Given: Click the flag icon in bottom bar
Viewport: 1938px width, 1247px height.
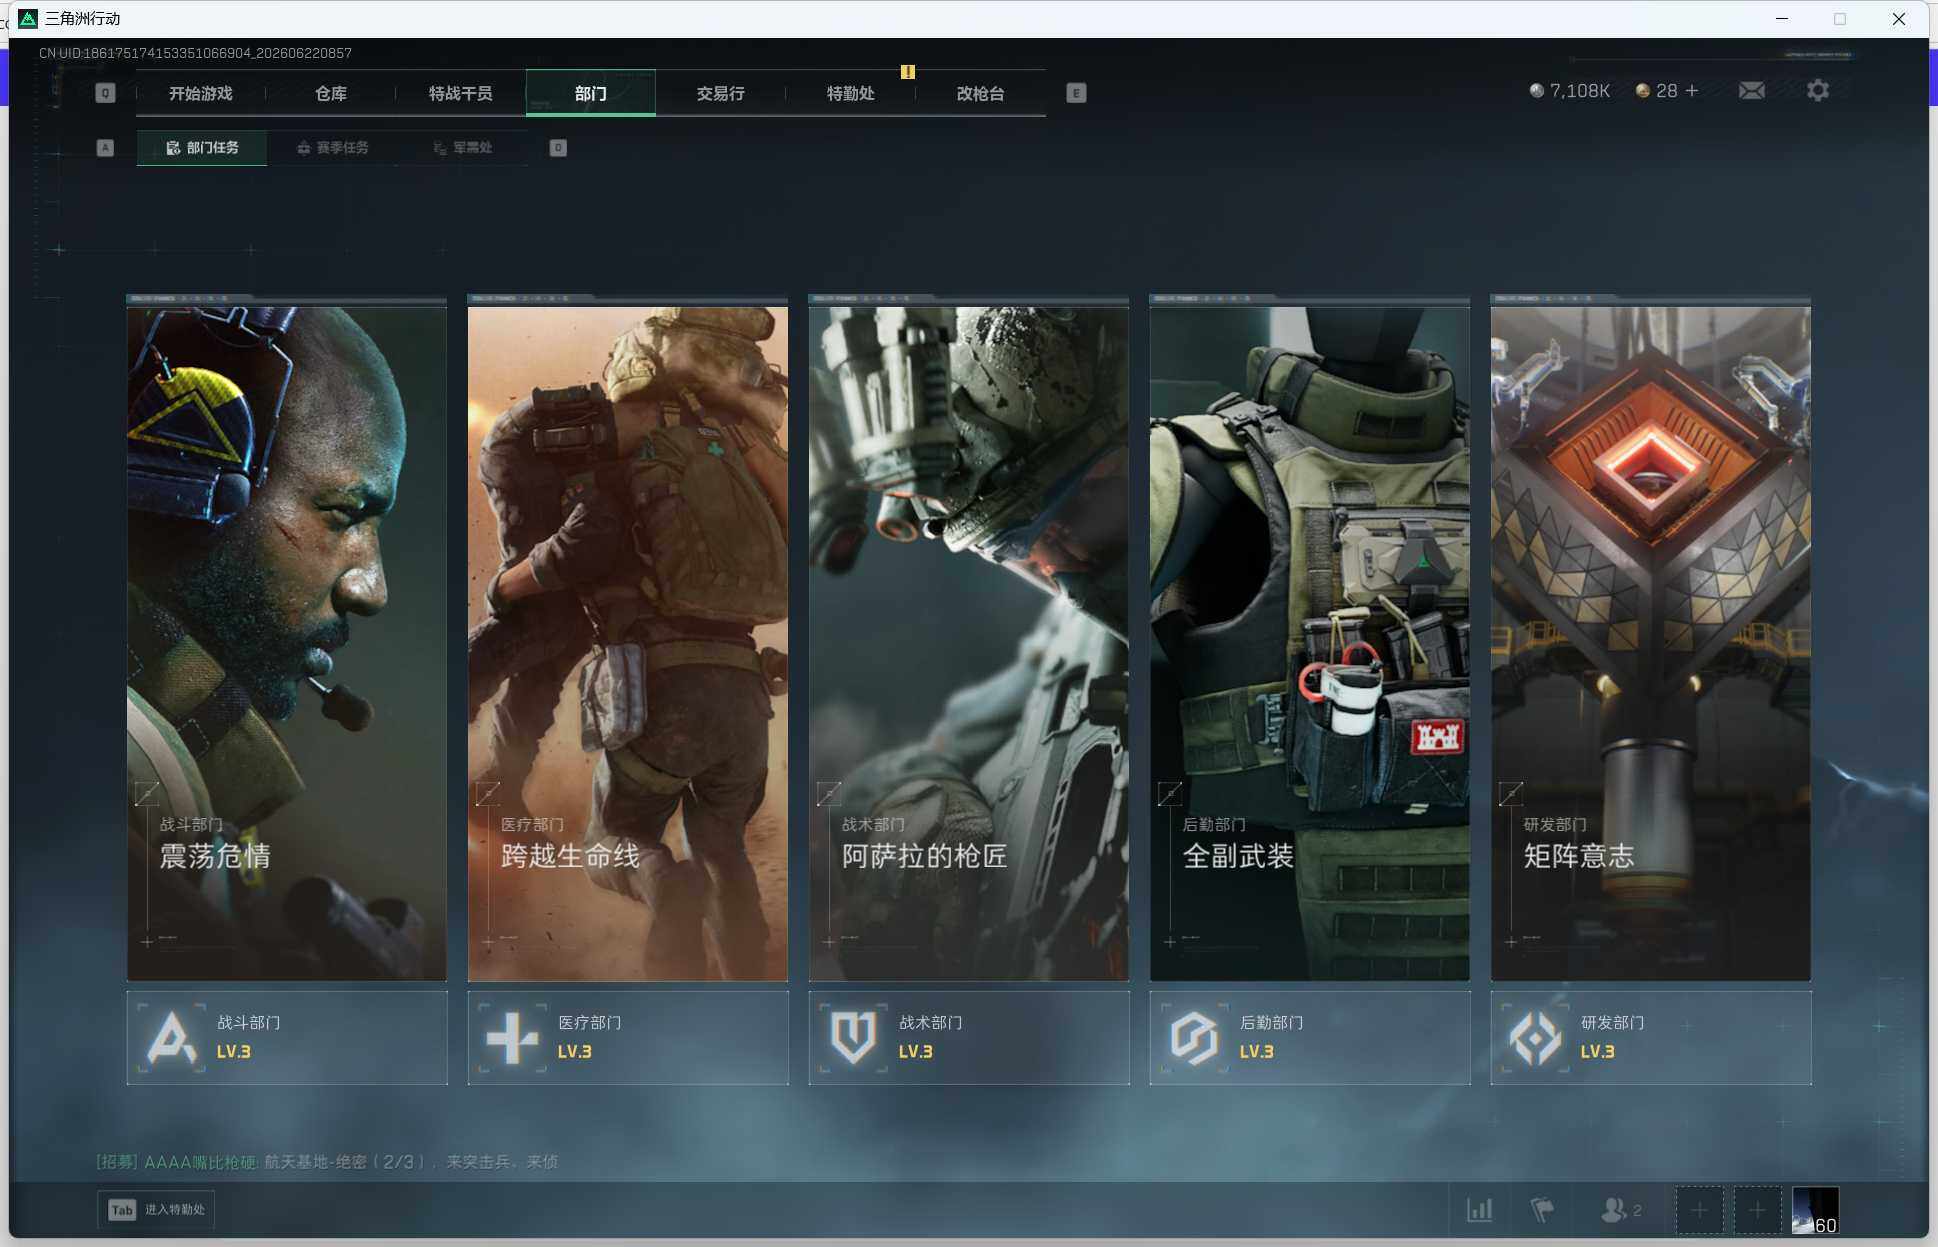Looking at the screenshot, I should point(1542,1210).
